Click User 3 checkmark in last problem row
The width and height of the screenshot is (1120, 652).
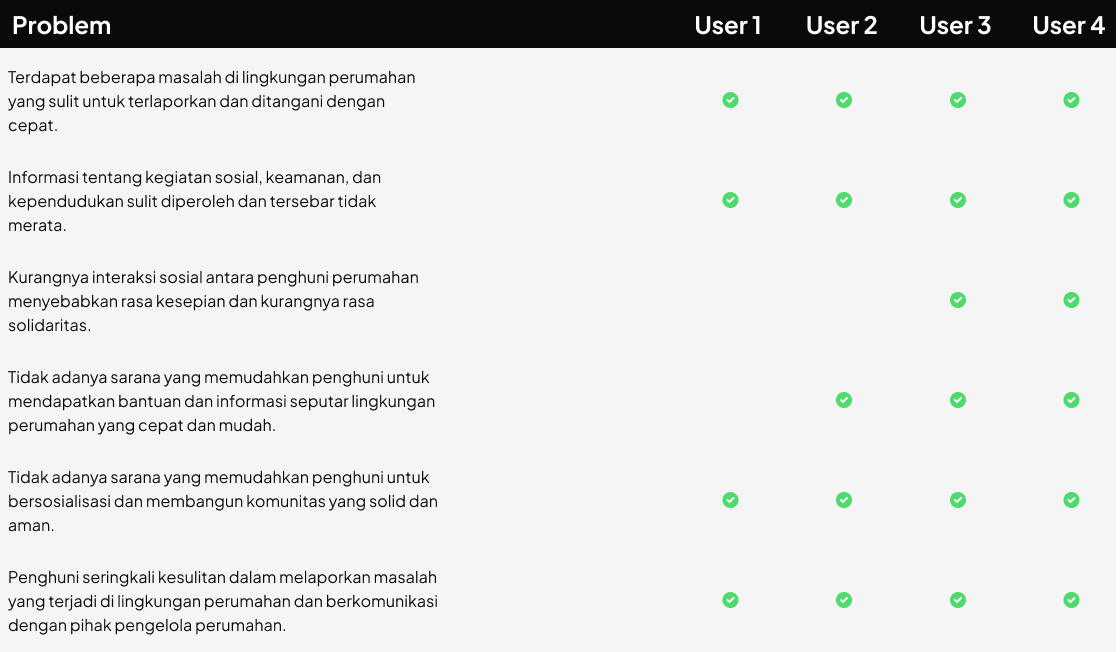(958, 600)
